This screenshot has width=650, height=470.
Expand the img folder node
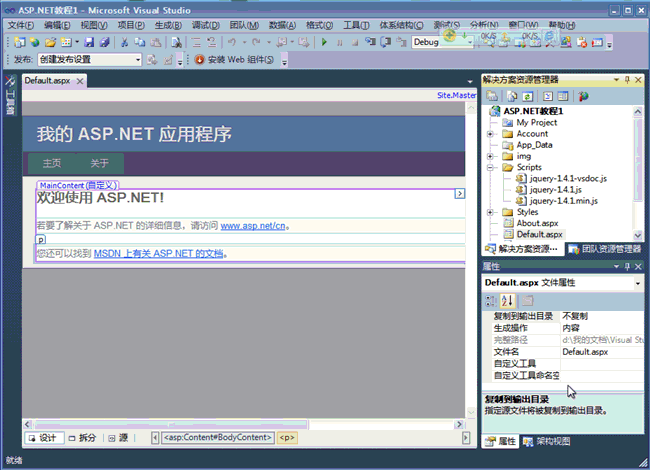[490, 156]
